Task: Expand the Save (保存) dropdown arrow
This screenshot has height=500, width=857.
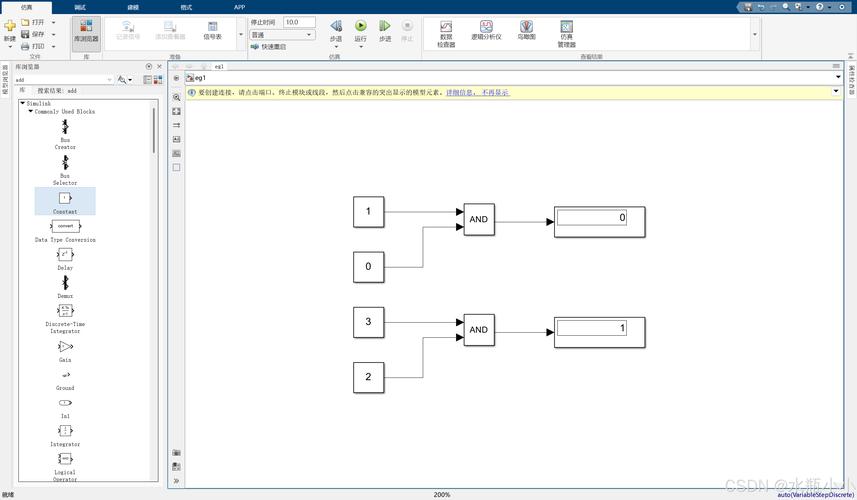Action: [x=52, y=34]
